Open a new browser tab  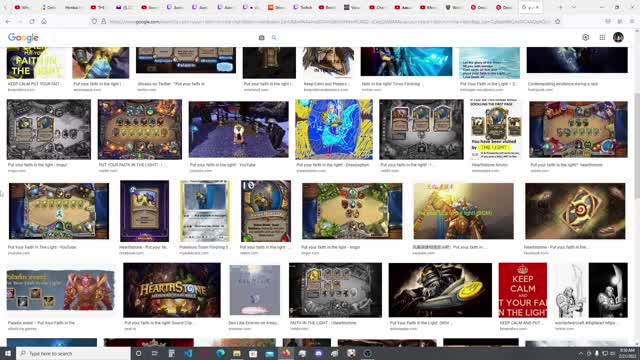coord(560,7)
